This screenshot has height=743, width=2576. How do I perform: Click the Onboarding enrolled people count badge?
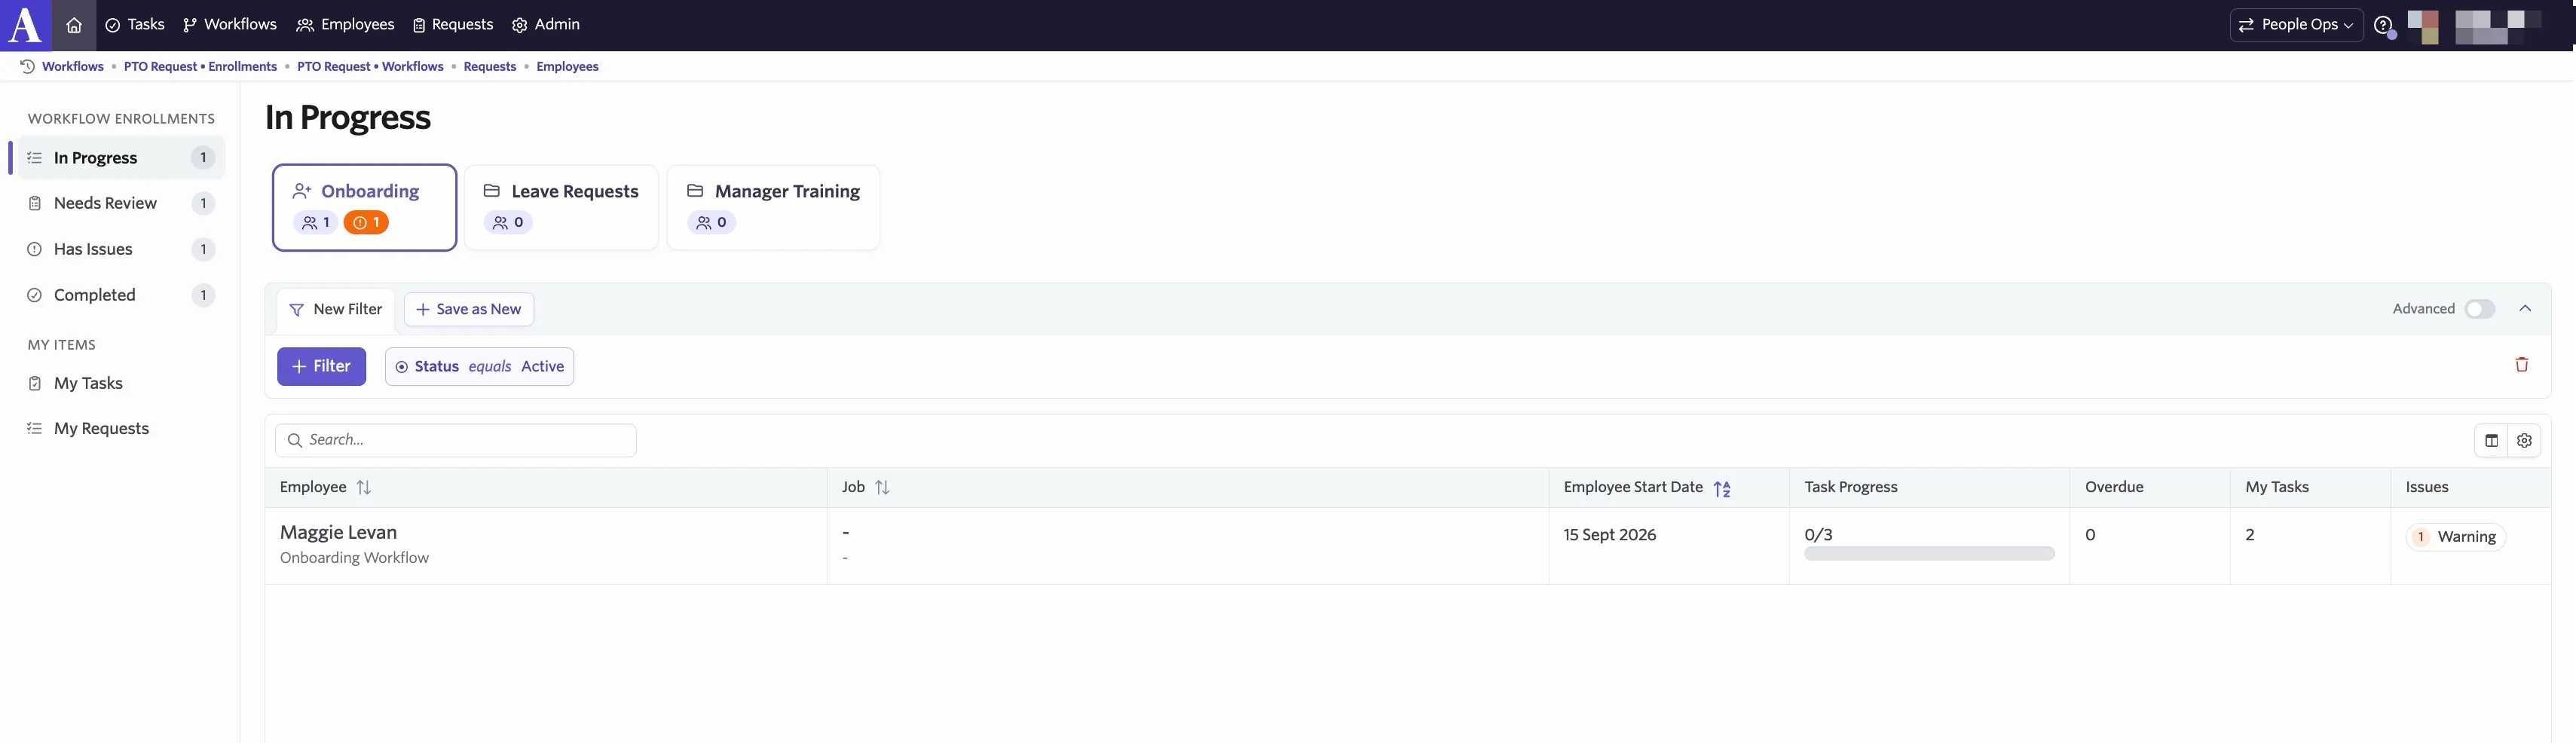coord(315,223)
